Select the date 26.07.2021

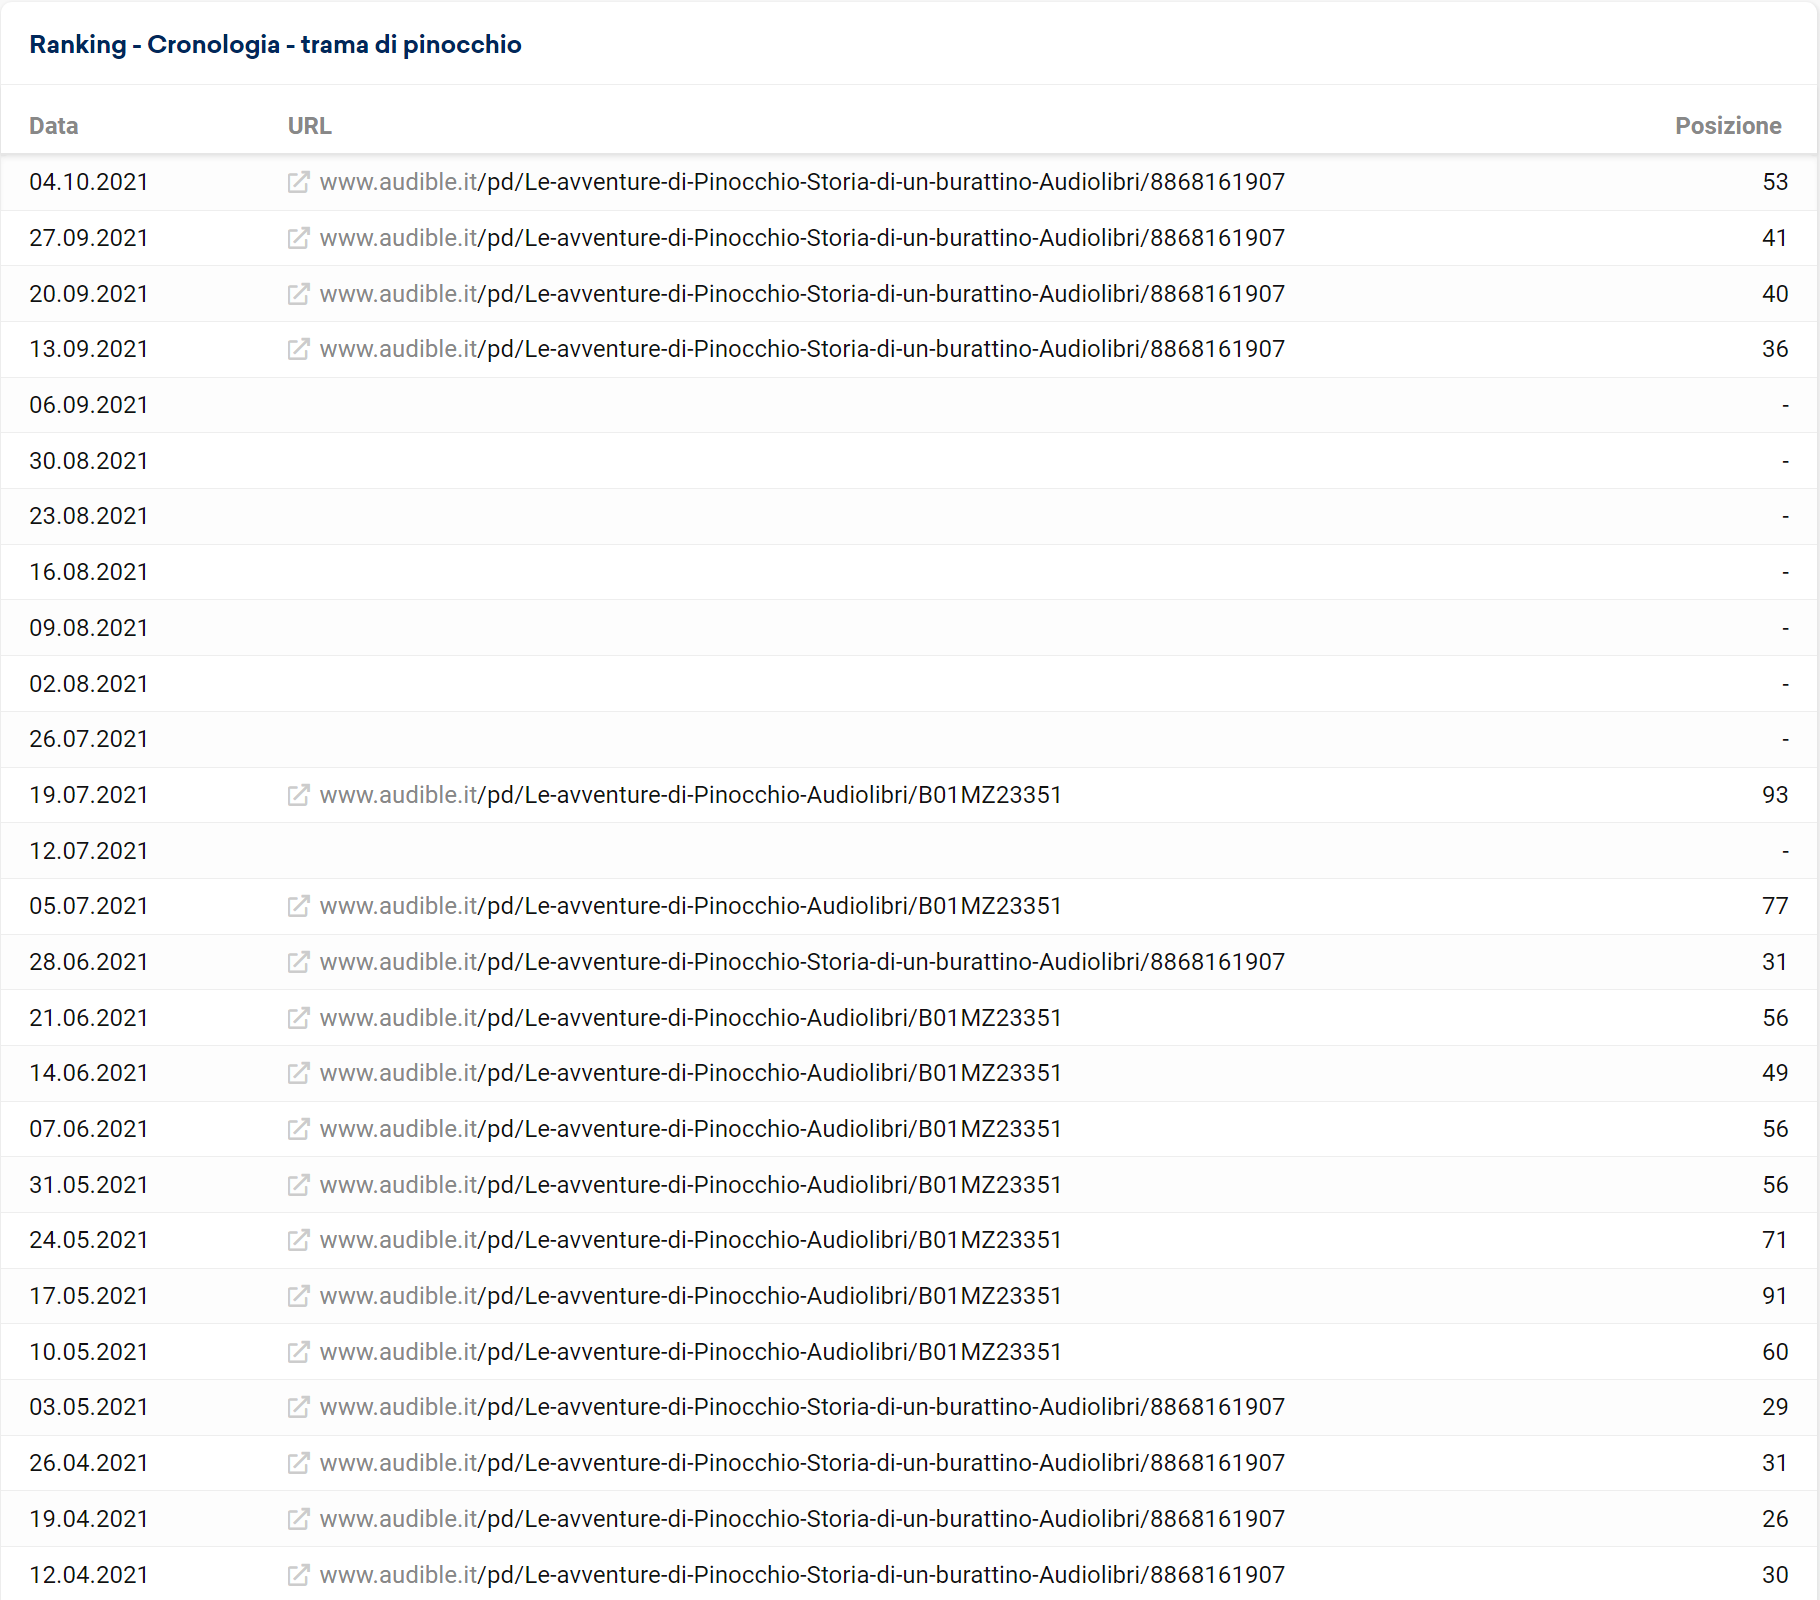[x=89, y=739]
